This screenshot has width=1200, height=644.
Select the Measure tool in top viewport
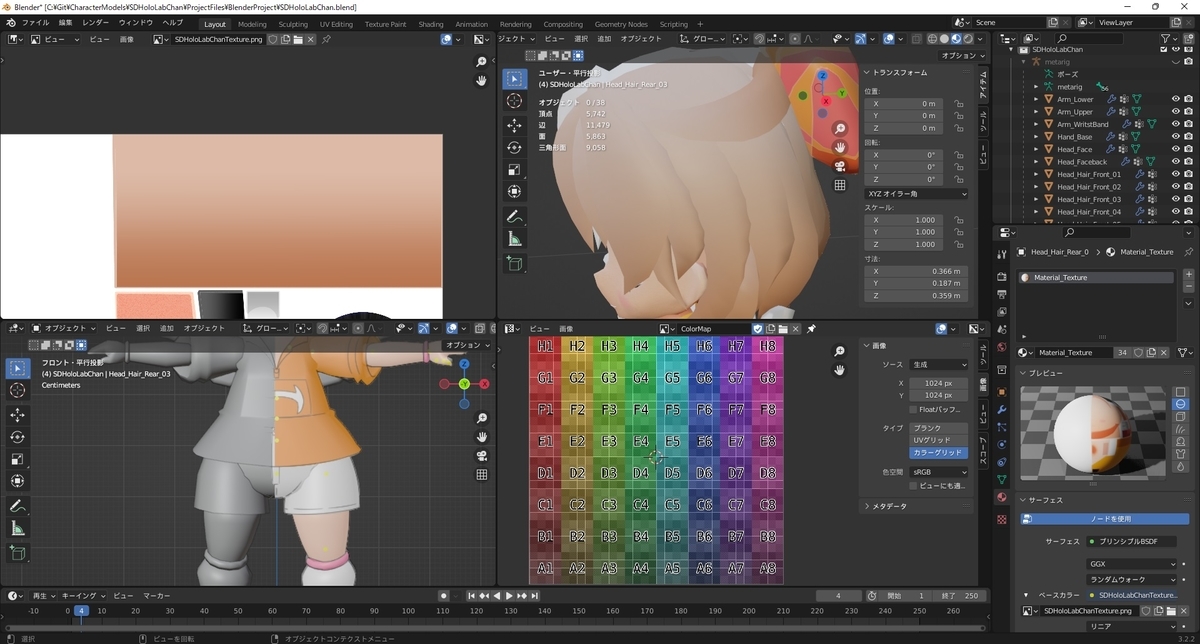coord(513,239)
